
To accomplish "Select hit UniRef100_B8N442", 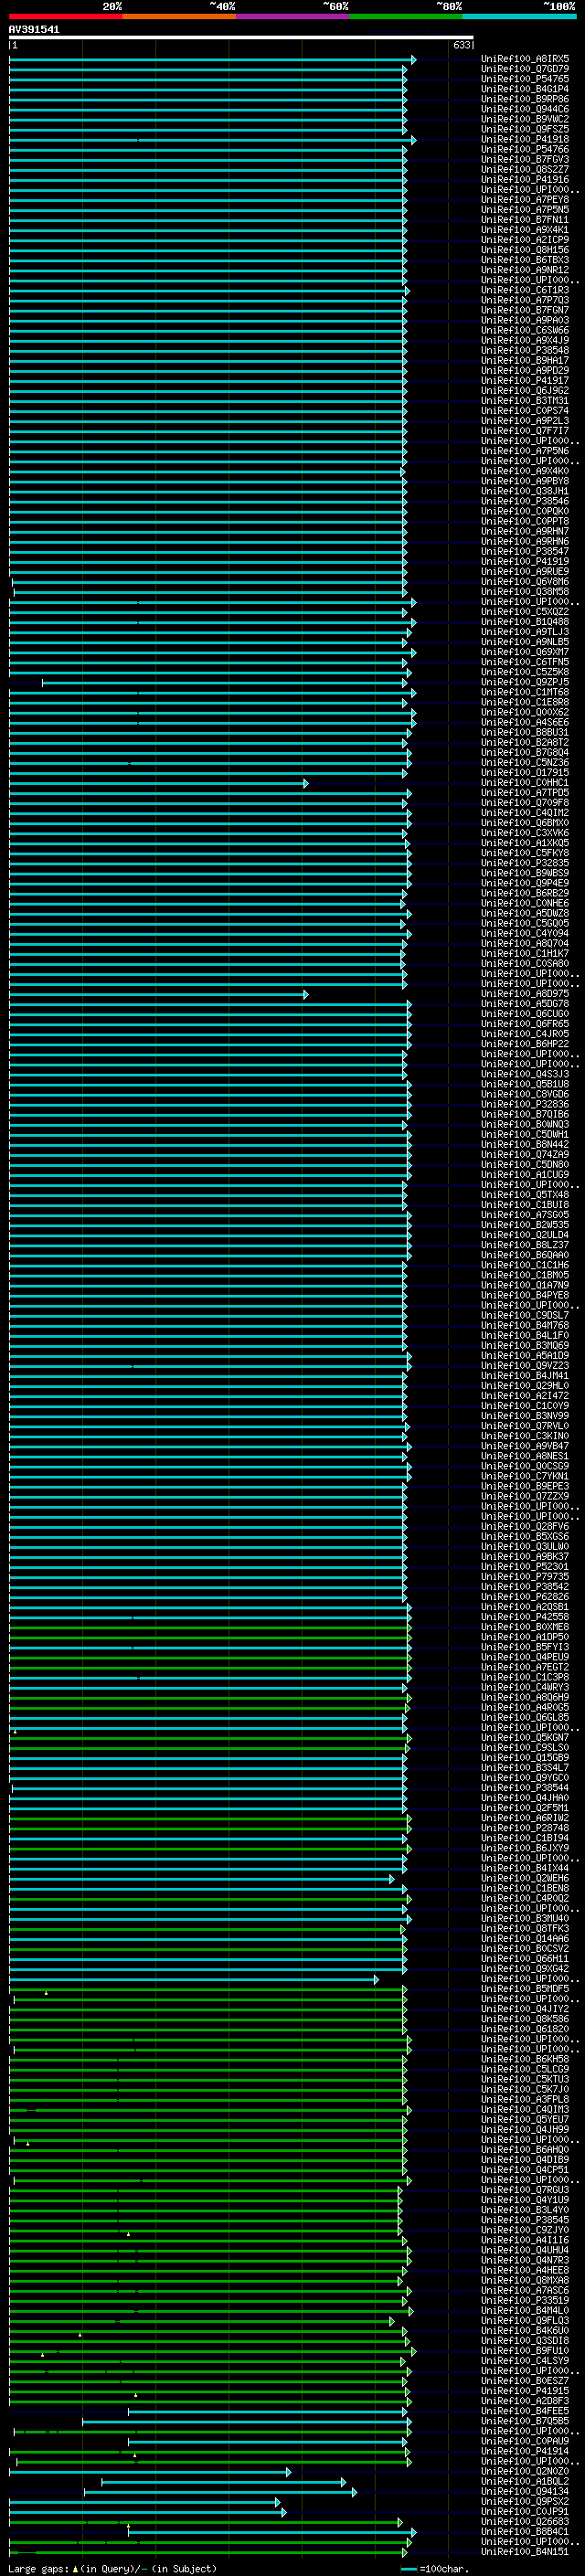I will 525,1145.
